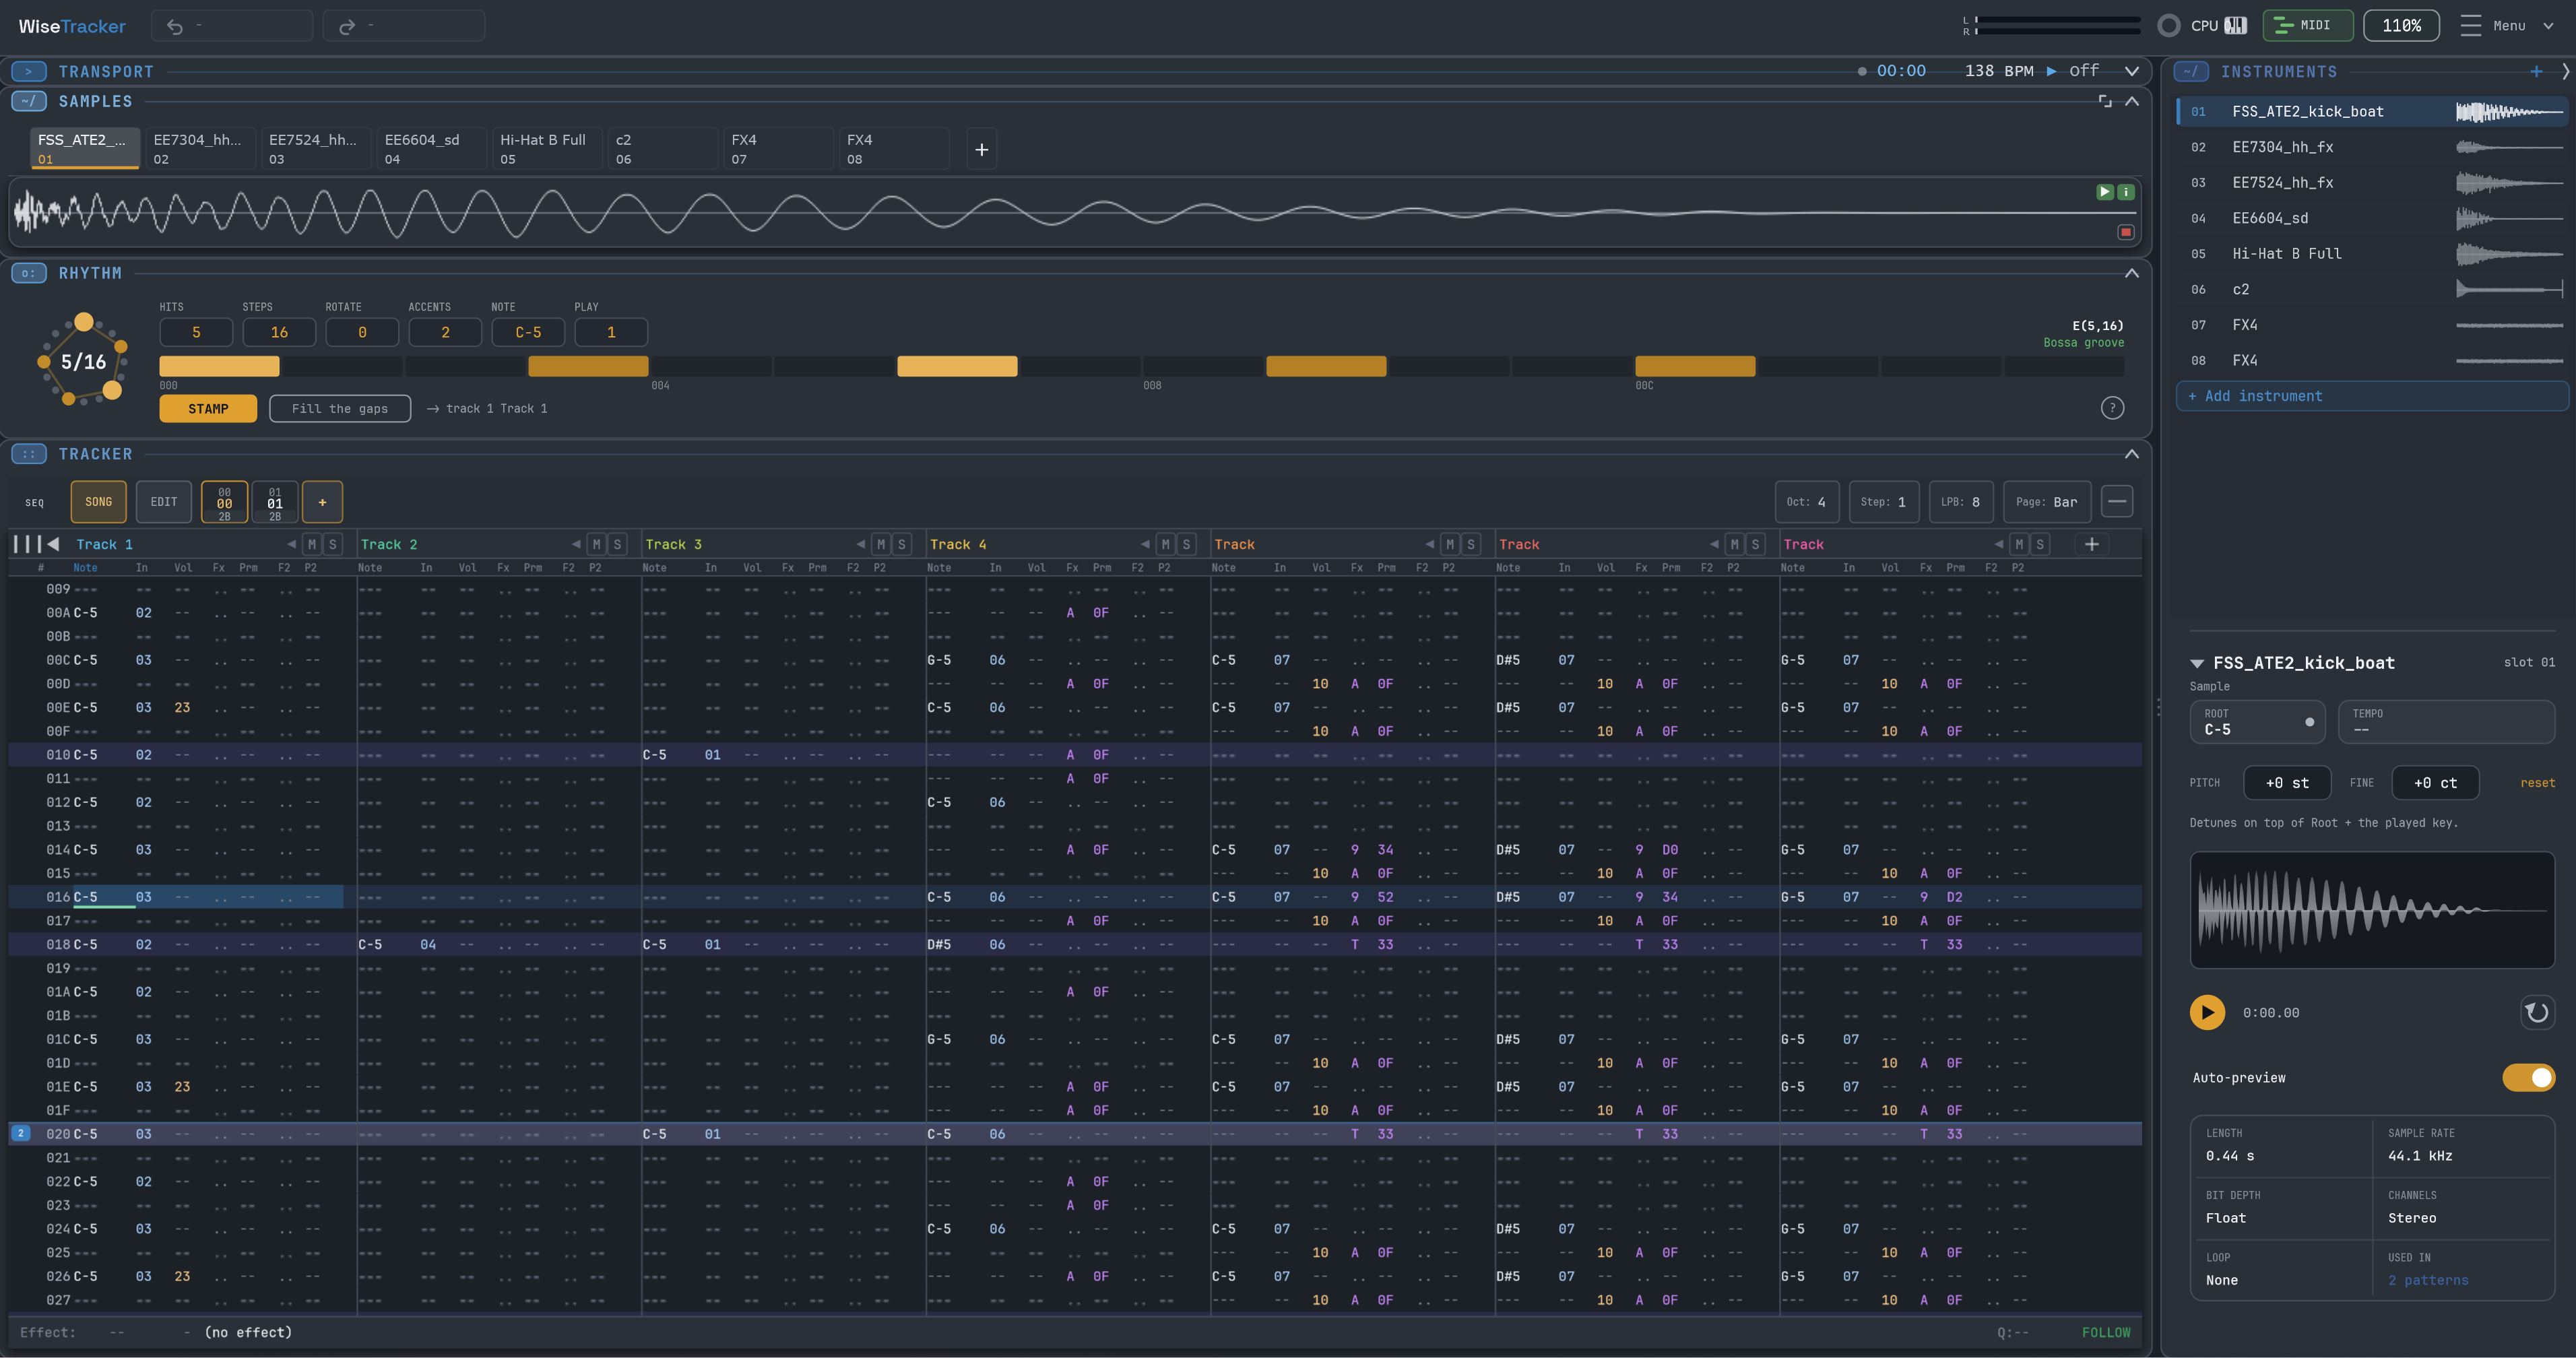
Task: Click the reset pitch link
Action: pos(2537,783)
